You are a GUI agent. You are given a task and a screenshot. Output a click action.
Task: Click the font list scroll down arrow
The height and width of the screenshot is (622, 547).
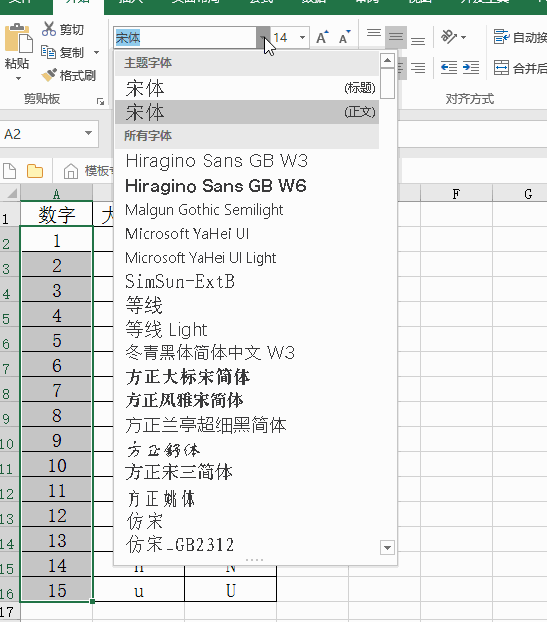[387, 547]
